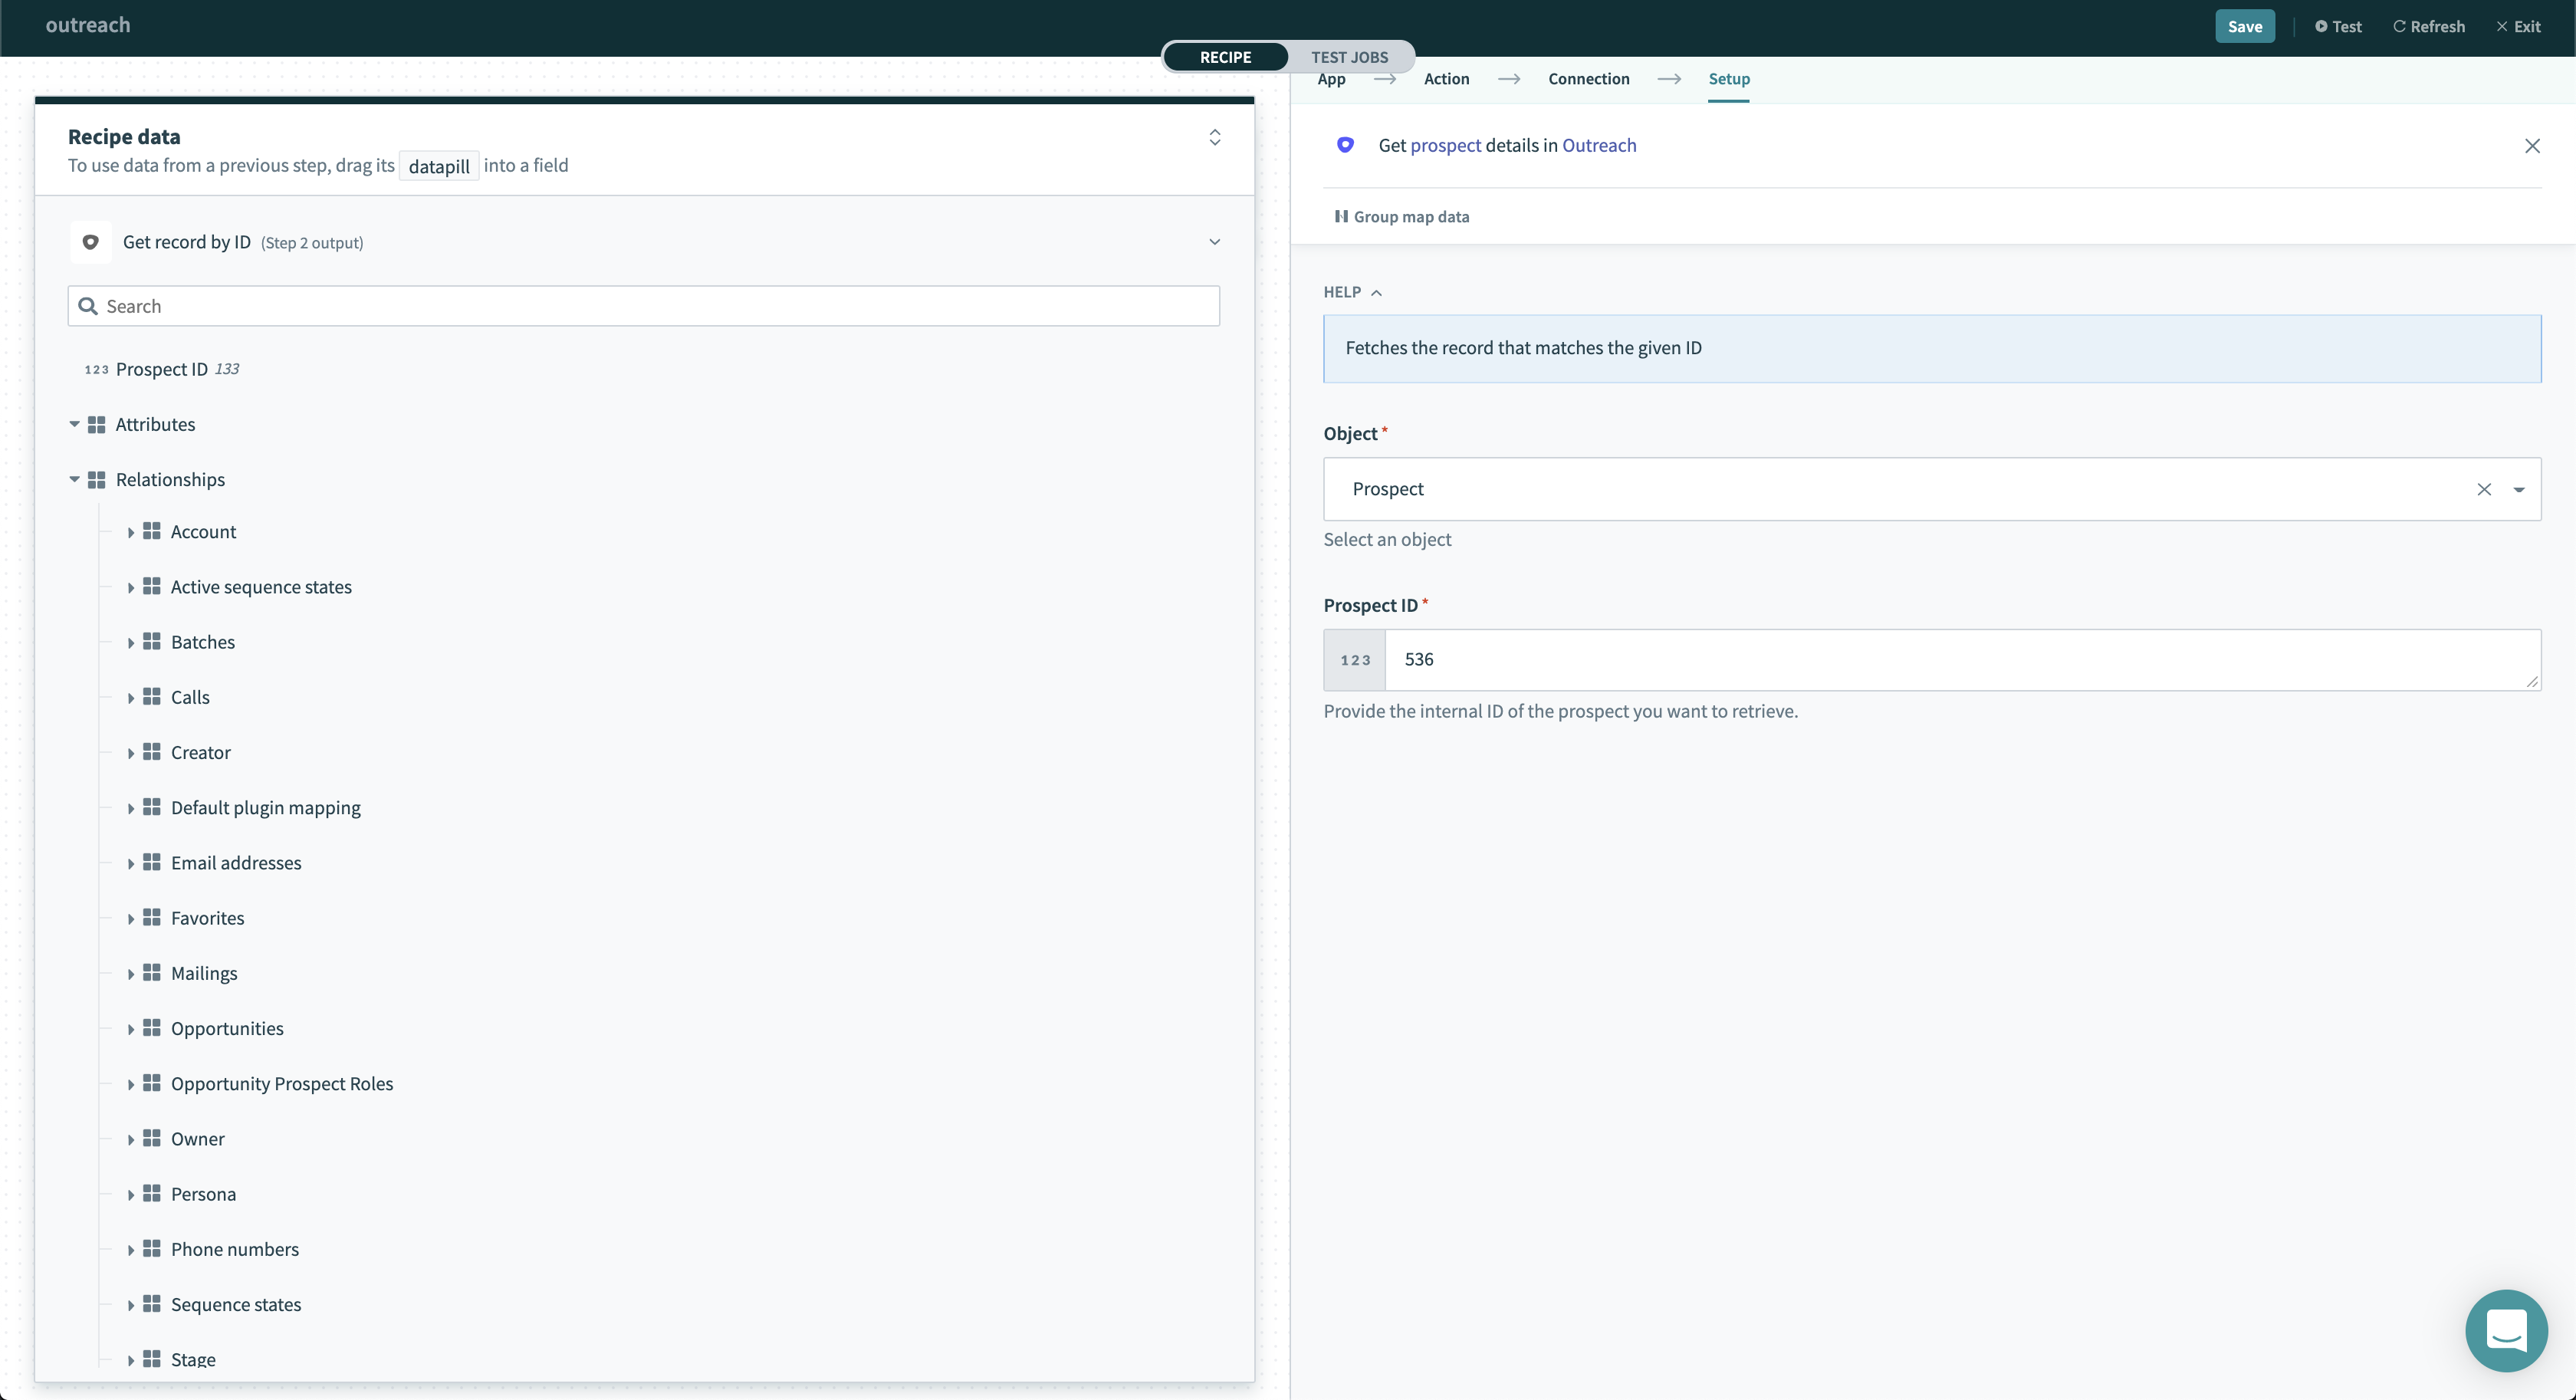The image size is (2576, 1400).
Task: Go to the Connection step tab
Action: pyautogui.click(x=1588, y=79)
